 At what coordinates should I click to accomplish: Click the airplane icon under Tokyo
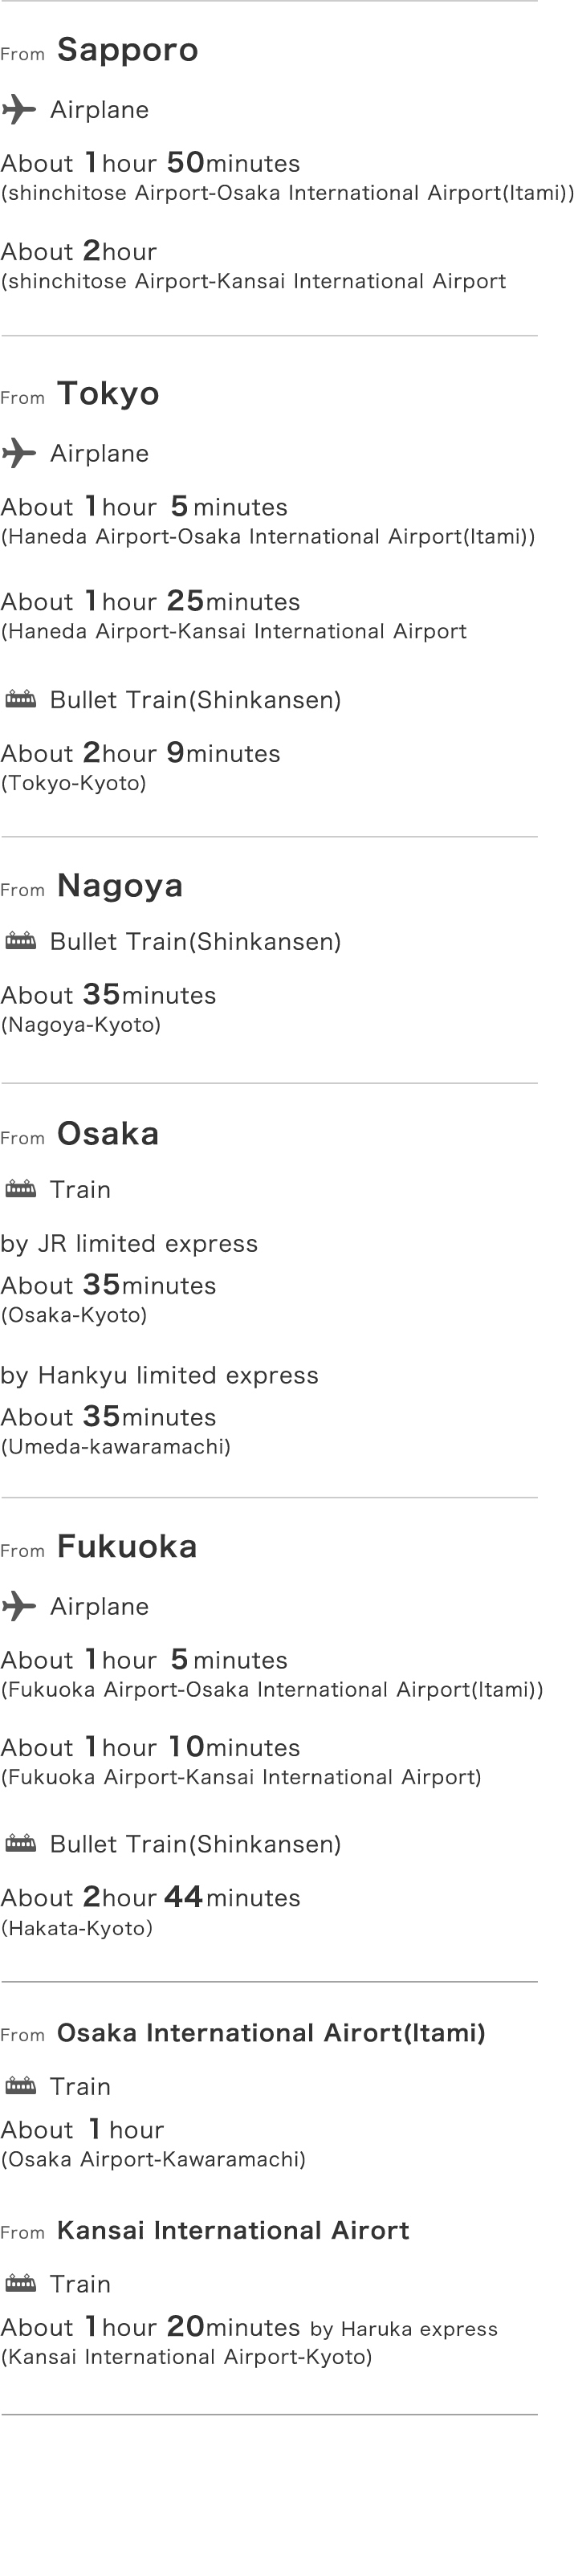pyautogui.click(x=19, y=453)
